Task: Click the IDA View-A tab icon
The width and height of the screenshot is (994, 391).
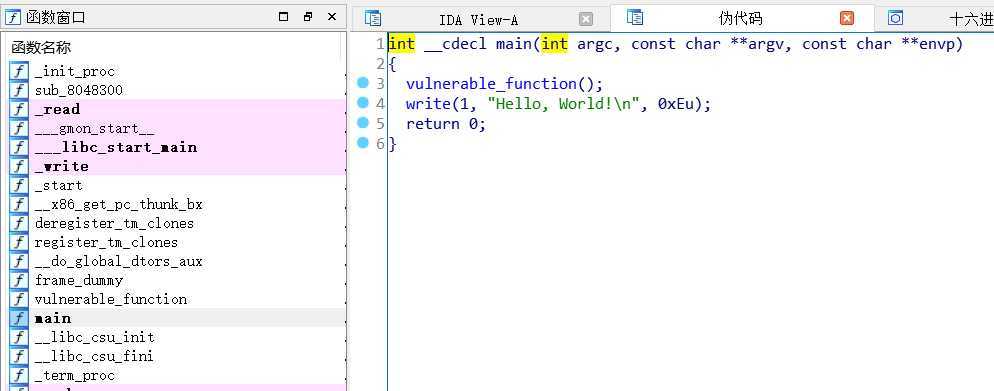Action: [x=373, y=19]
